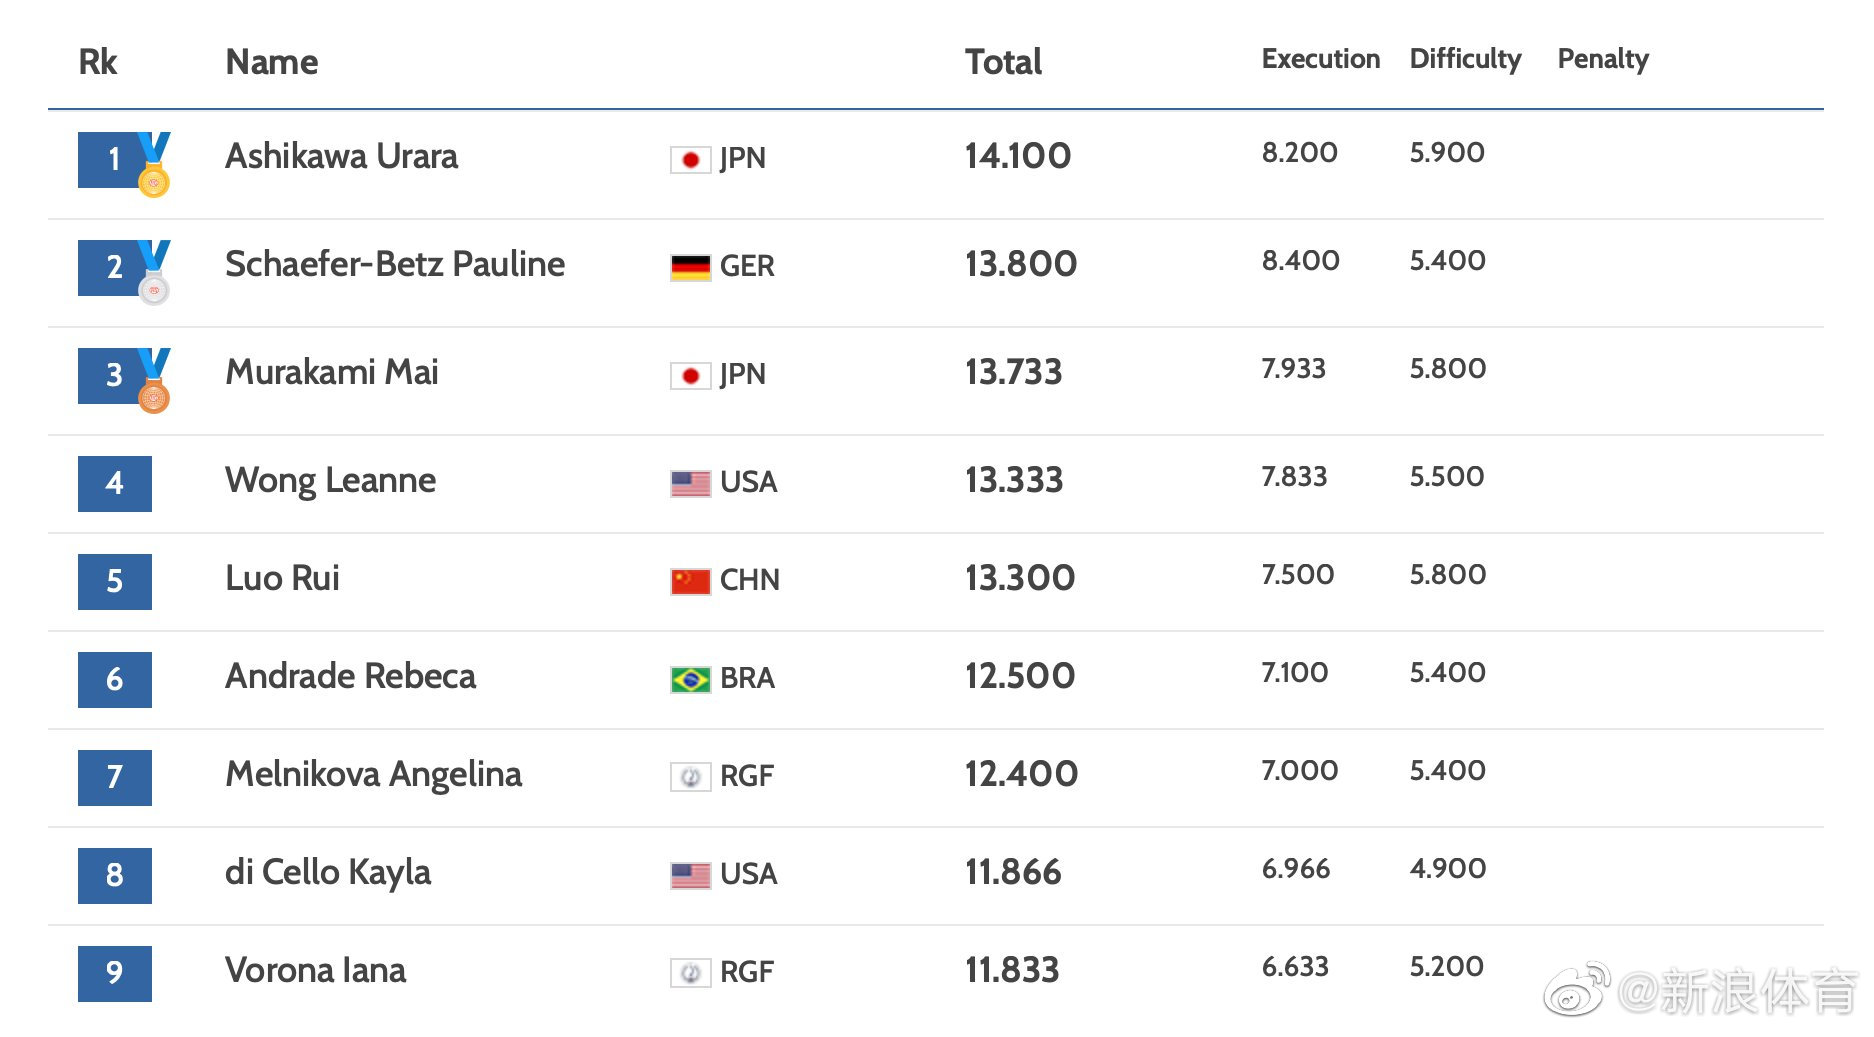Click the China flag beside CHN
This screenshot has height=1037, width=1874.
pos(690,581)
